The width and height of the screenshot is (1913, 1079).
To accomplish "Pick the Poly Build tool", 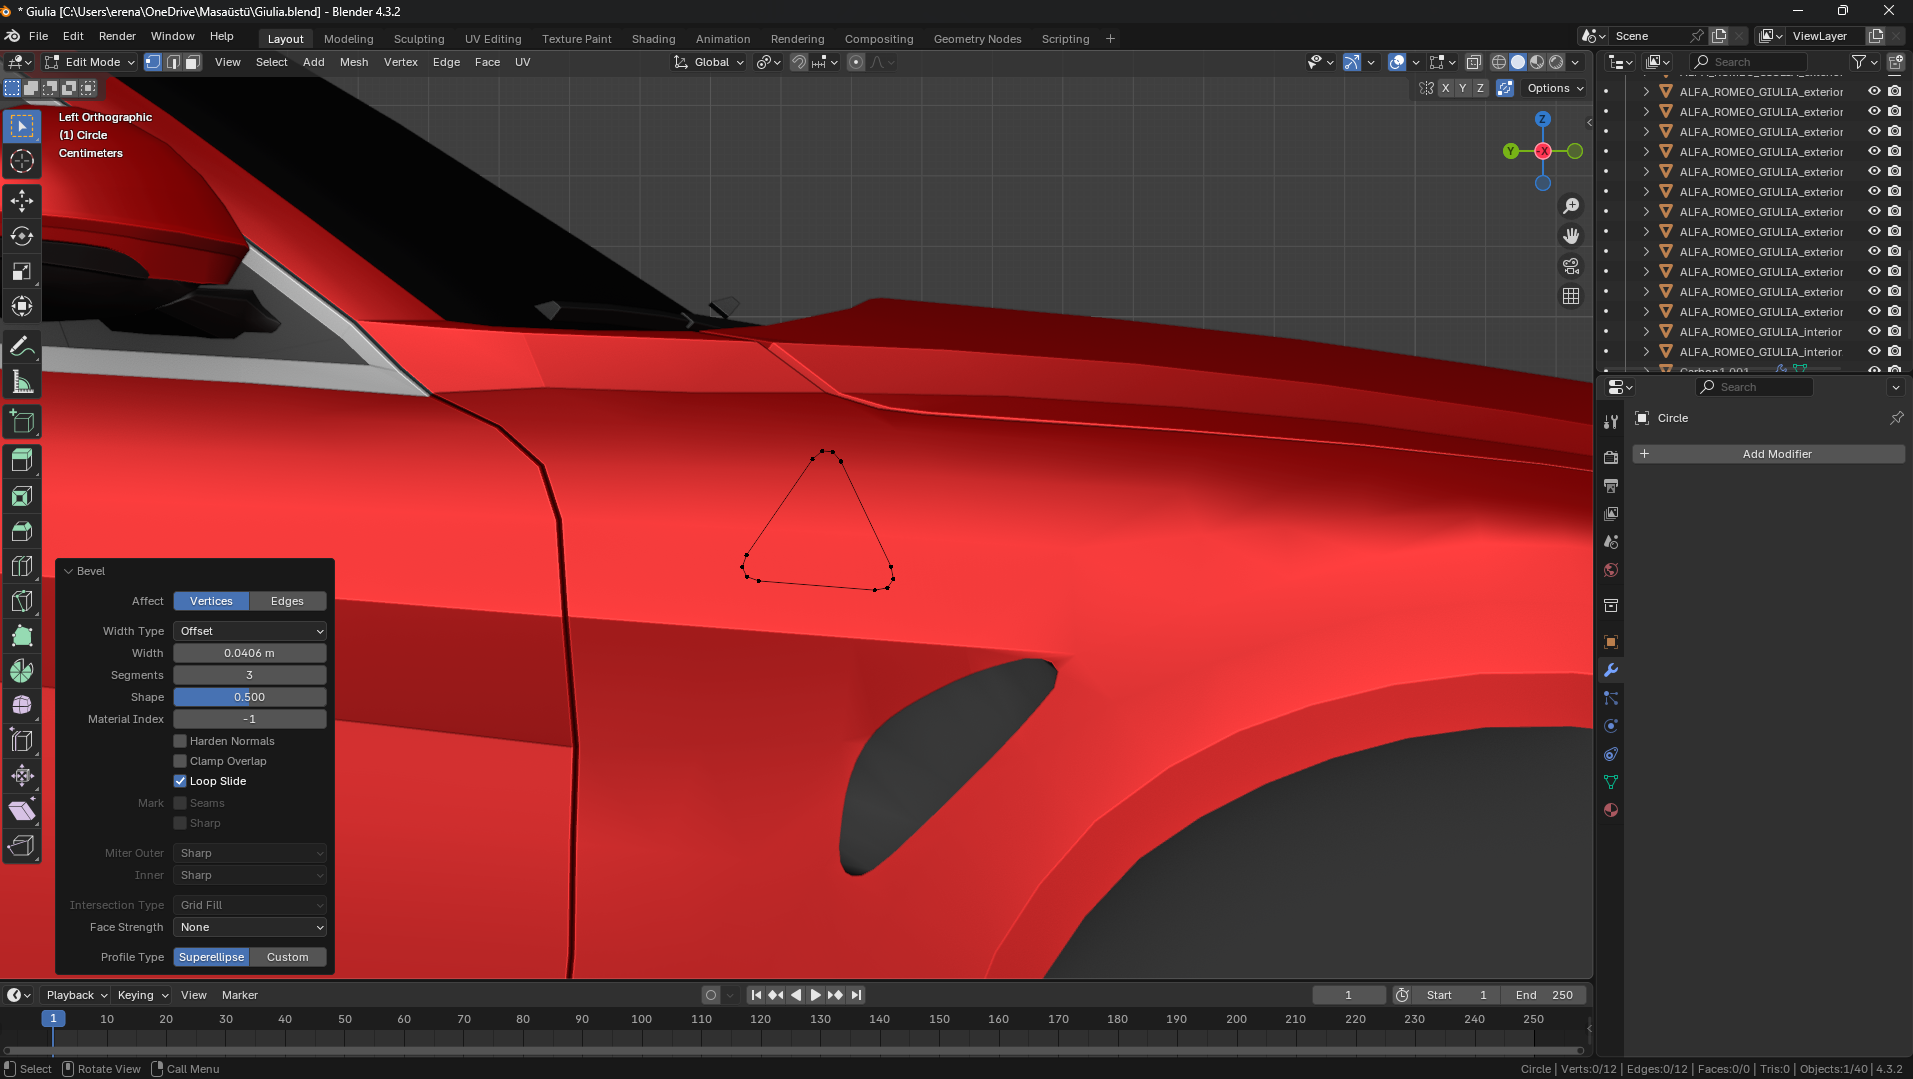I will [22, 636].
